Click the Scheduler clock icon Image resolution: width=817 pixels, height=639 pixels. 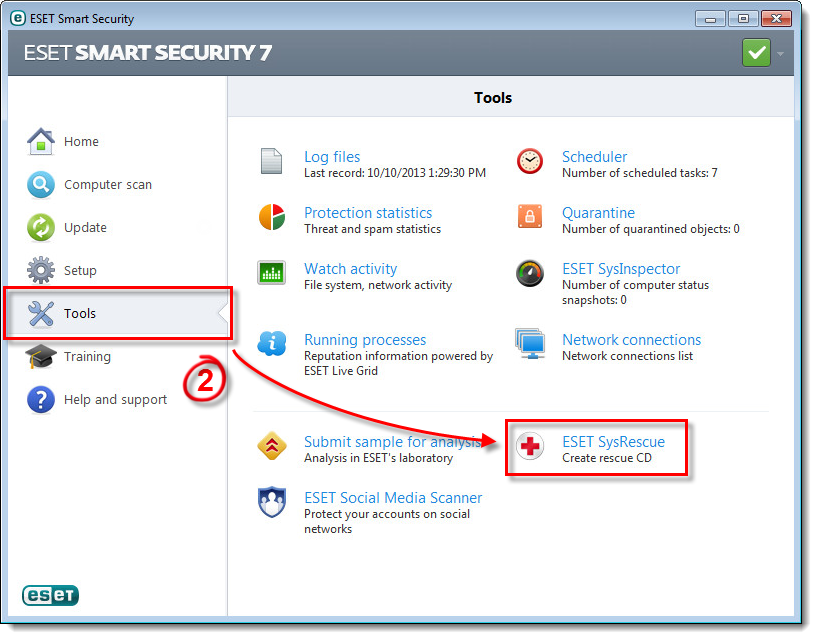(x=530, y=162)
